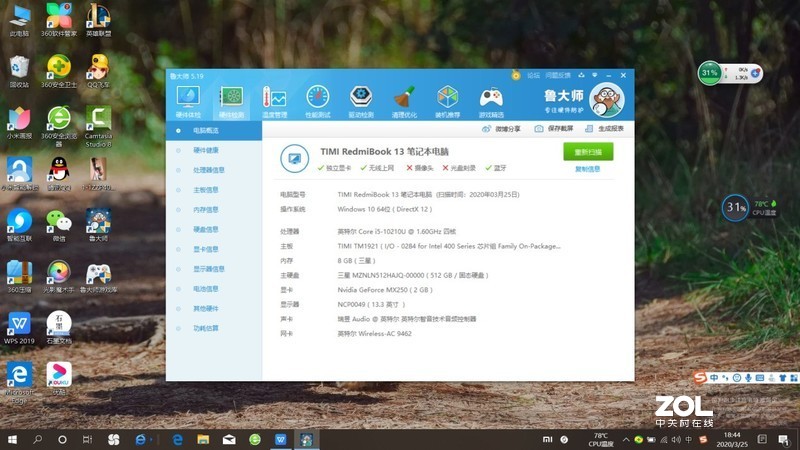Image resolution: width=800 pixels, height=450 pixels.
Task: Click Sogou input toolbar microphone icon
Action: (748, 378)
